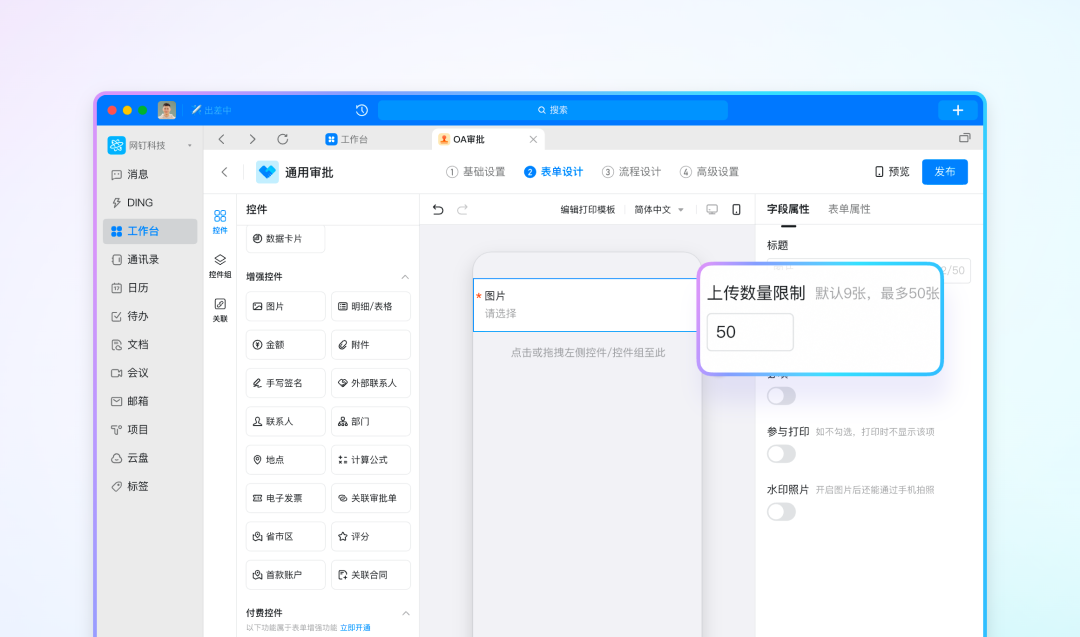The width and height of the screenshot is (1080, 637).
Task: Click the blue plus button
Action: coord(957,110)
